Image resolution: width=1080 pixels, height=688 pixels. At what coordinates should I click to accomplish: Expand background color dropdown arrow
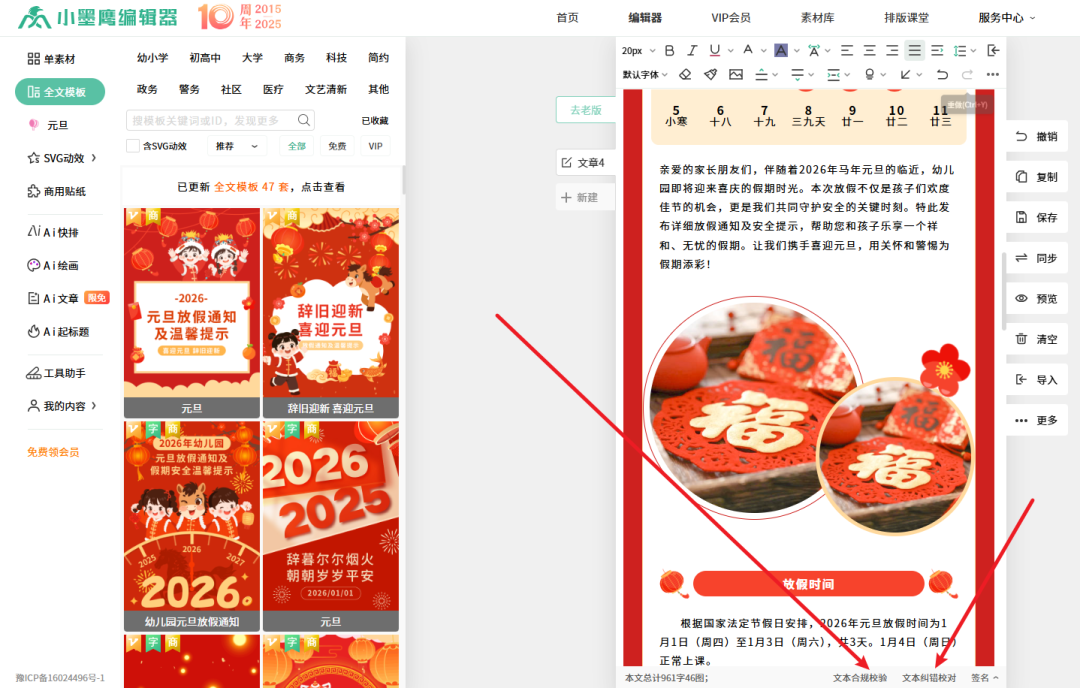pyautogui.click(x=797, y=51)
